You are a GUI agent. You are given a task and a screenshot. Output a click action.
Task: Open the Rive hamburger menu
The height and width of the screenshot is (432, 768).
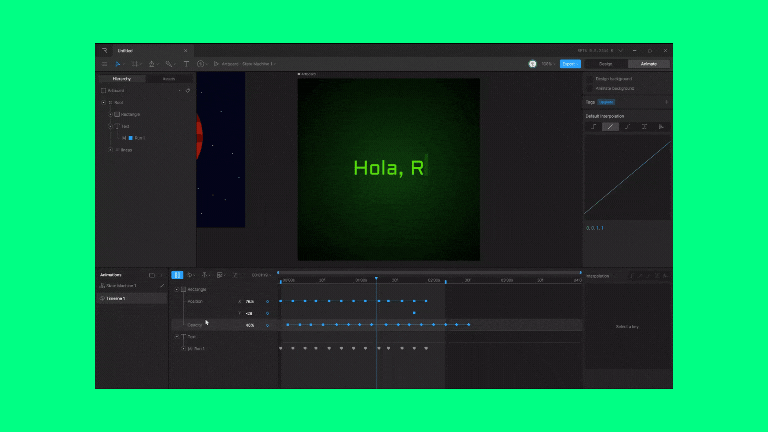point(104,63)
